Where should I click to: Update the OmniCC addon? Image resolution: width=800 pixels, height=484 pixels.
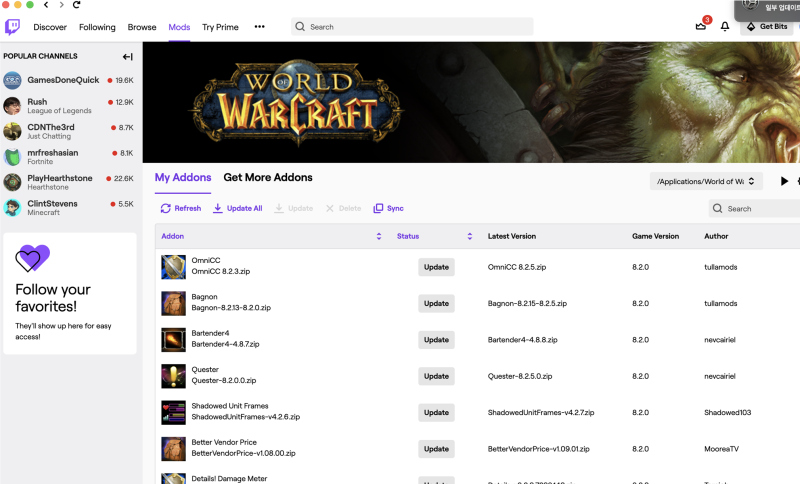(436, 267)
